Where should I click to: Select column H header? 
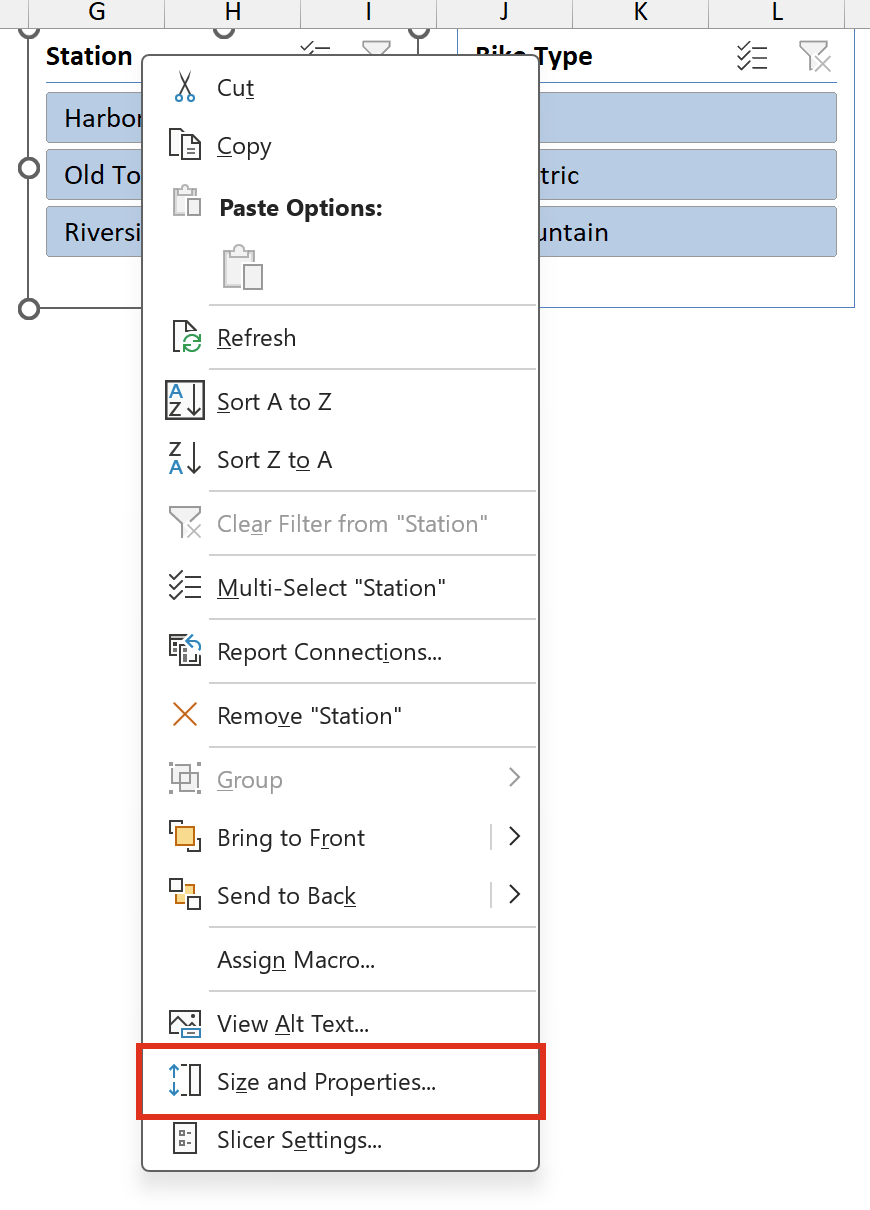[x=233, y=12]
